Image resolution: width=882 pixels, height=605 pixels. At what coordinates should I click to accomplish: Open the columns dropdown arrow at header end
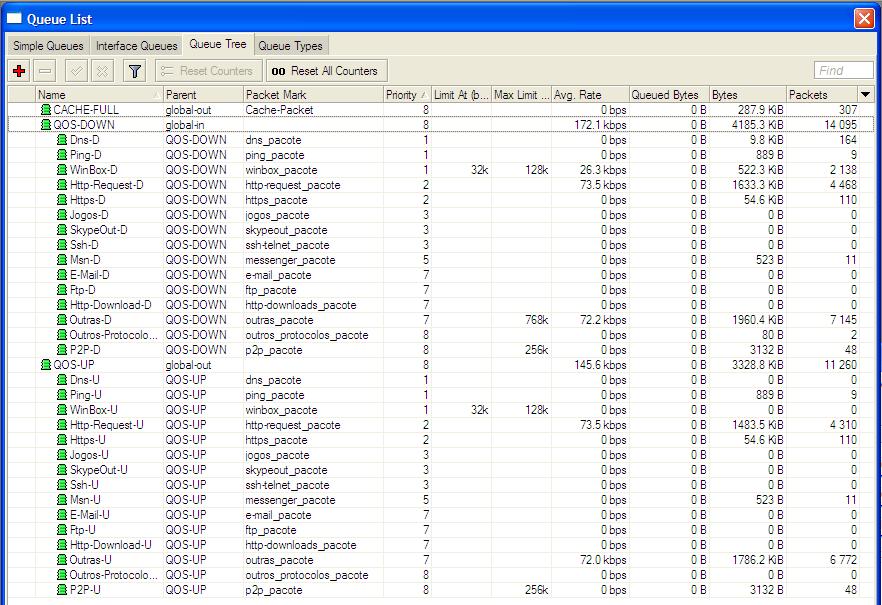point(866,94)
